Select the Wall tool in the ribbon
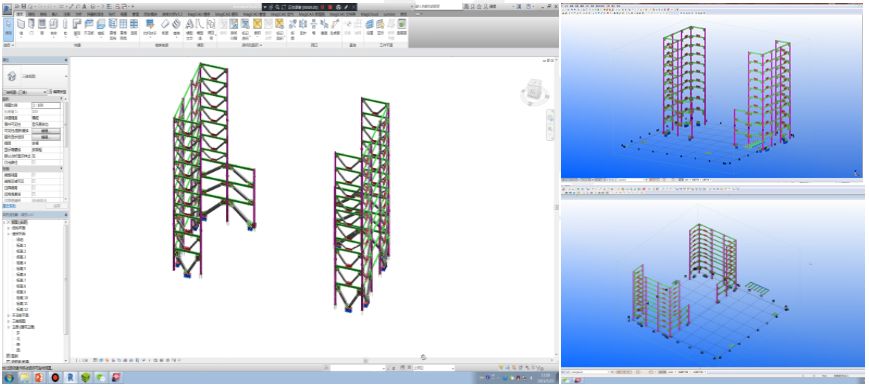This screenshot has height=387, width=869. coord(21,27)
